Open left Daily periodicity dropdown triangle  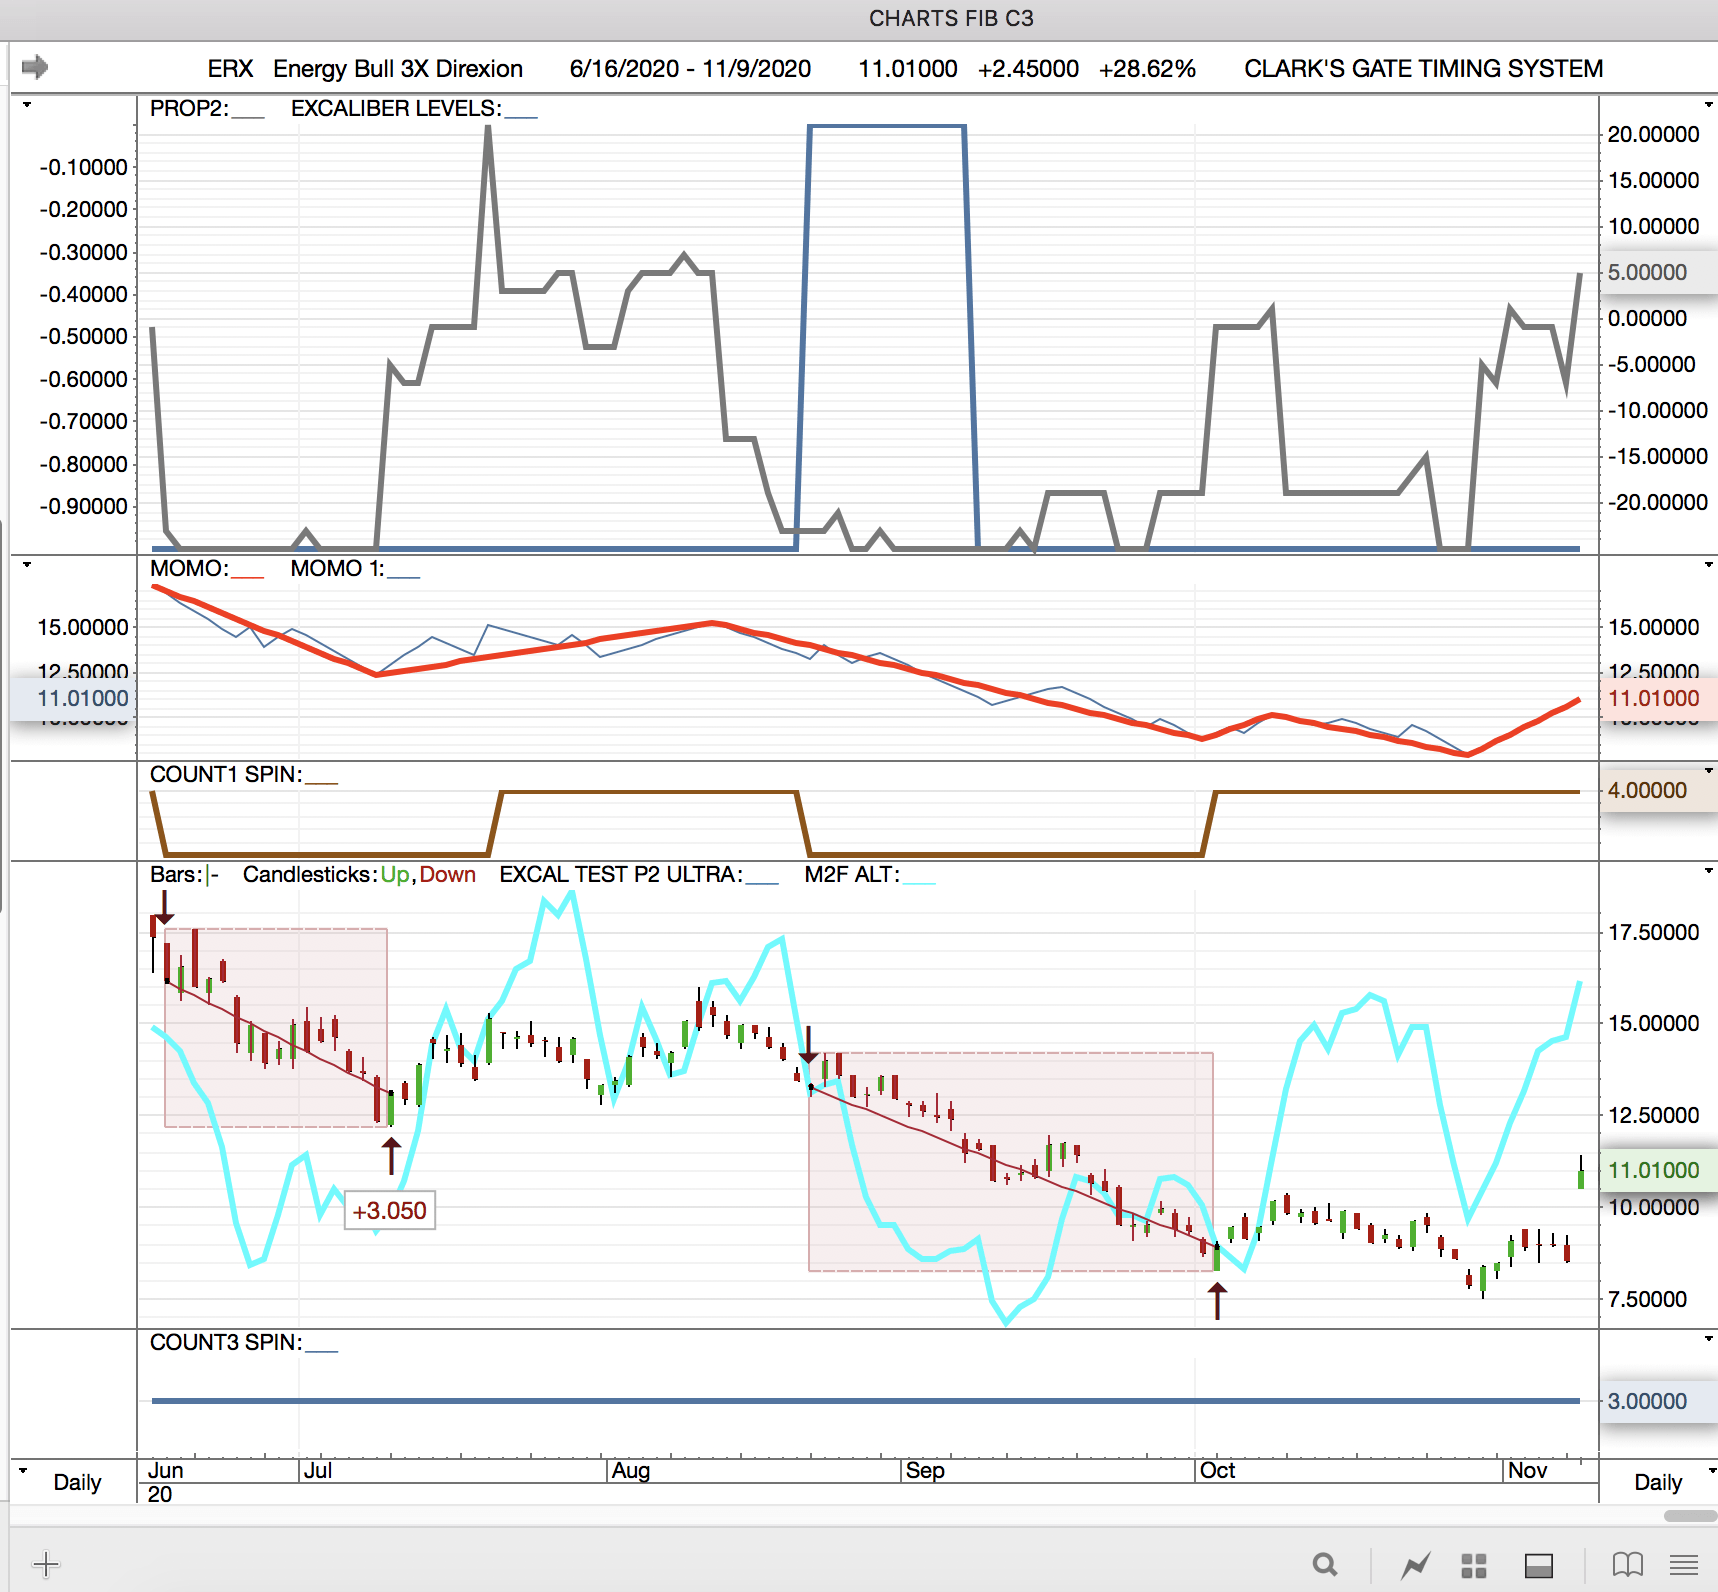pyautogui.click(x=23, y=1471)
